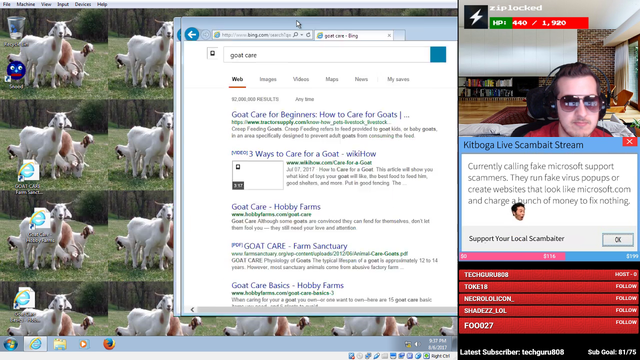Viewport: 640px width, 360px height.
Task: Click the Bing logo placeholder beside search box
Action: click(212, 53)
